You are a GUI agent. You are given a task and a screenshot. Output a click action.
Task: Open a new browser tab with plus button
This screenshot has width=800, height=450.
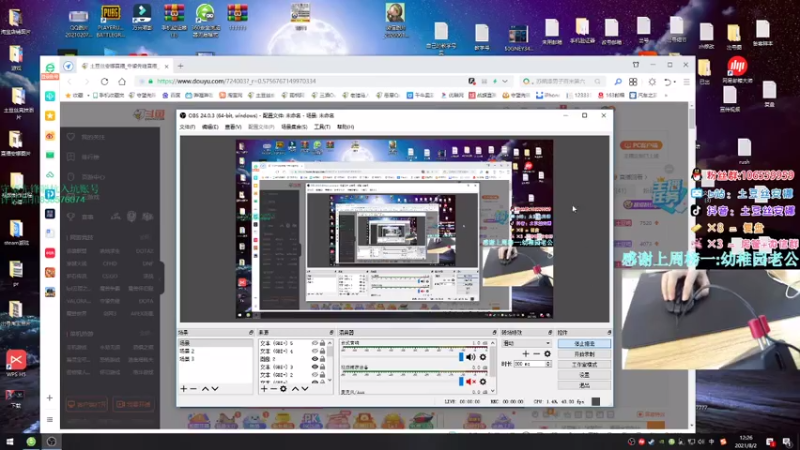180,66
